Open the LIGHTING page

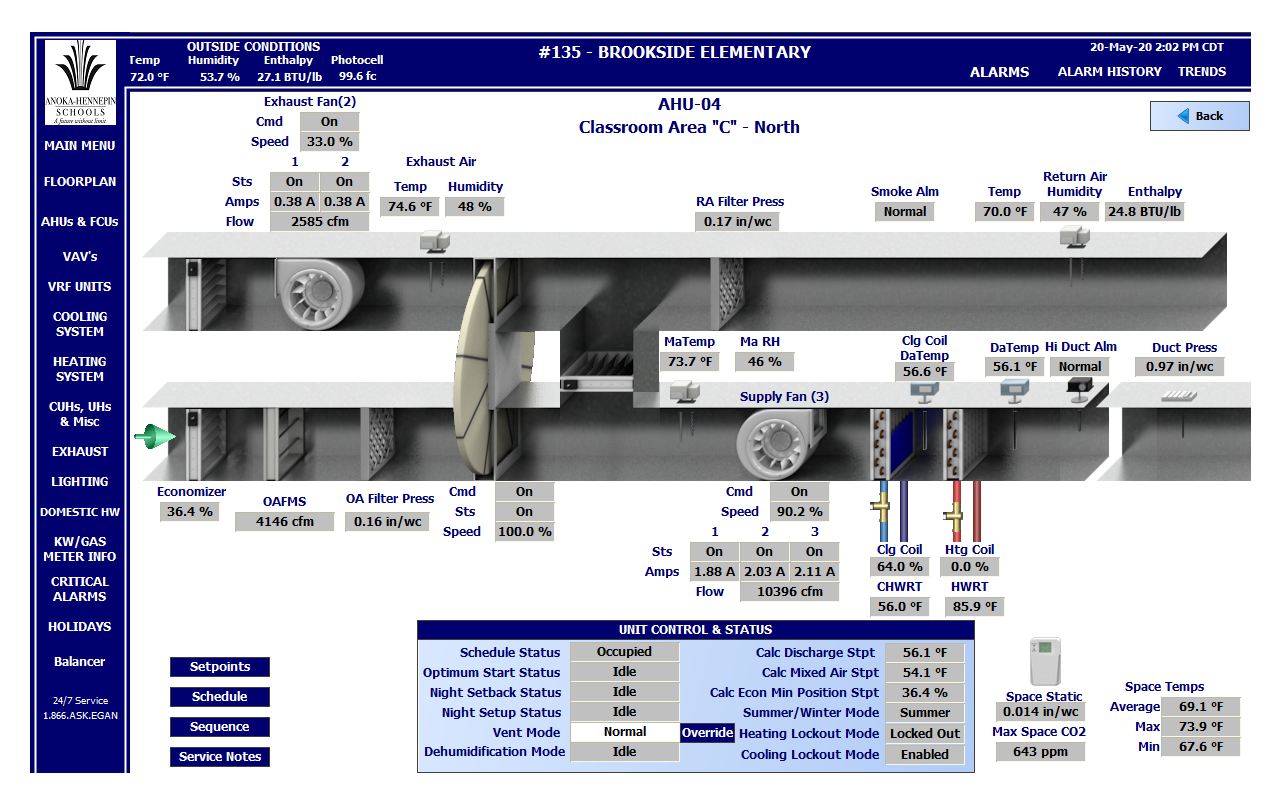(80, 482)
